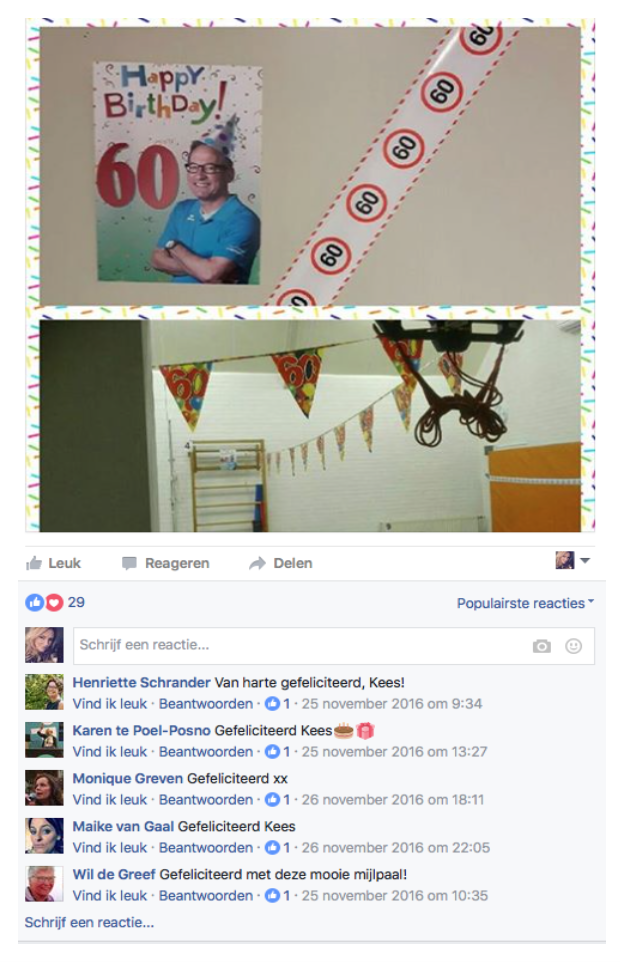Open the profile selector arrow beside avatar
The height and width of the screenshot is (962, 620).
tap(585, 560)
